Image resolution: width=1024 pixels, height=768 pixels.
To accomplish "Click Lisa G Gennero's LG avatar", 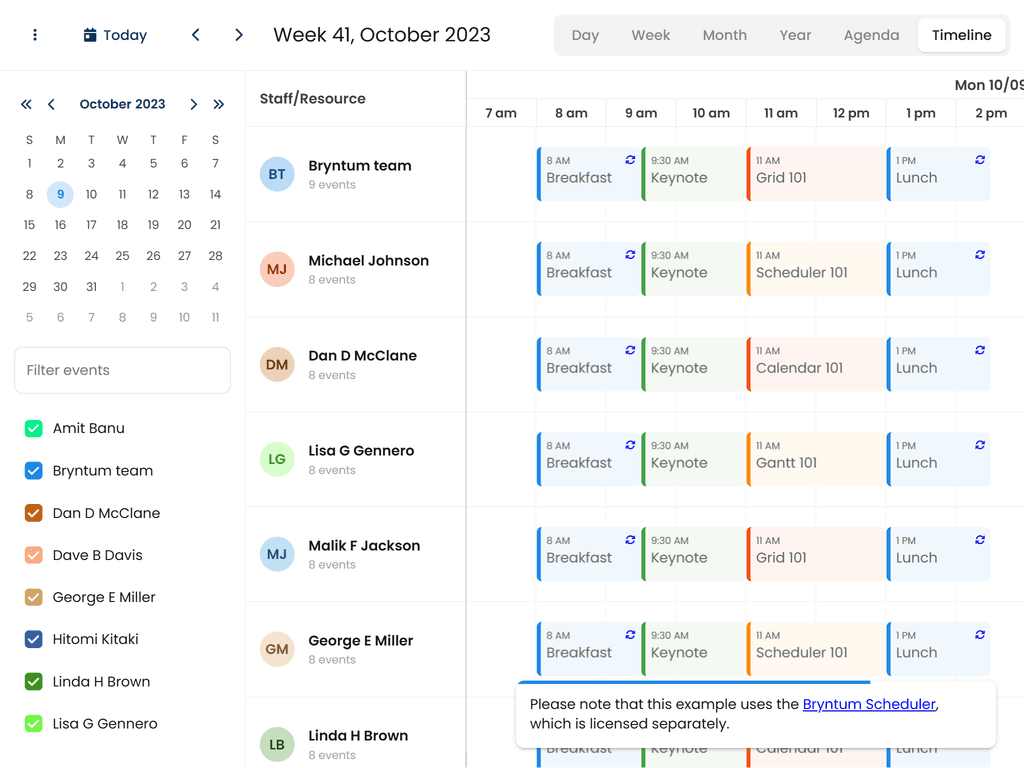I will coord(277,459).
